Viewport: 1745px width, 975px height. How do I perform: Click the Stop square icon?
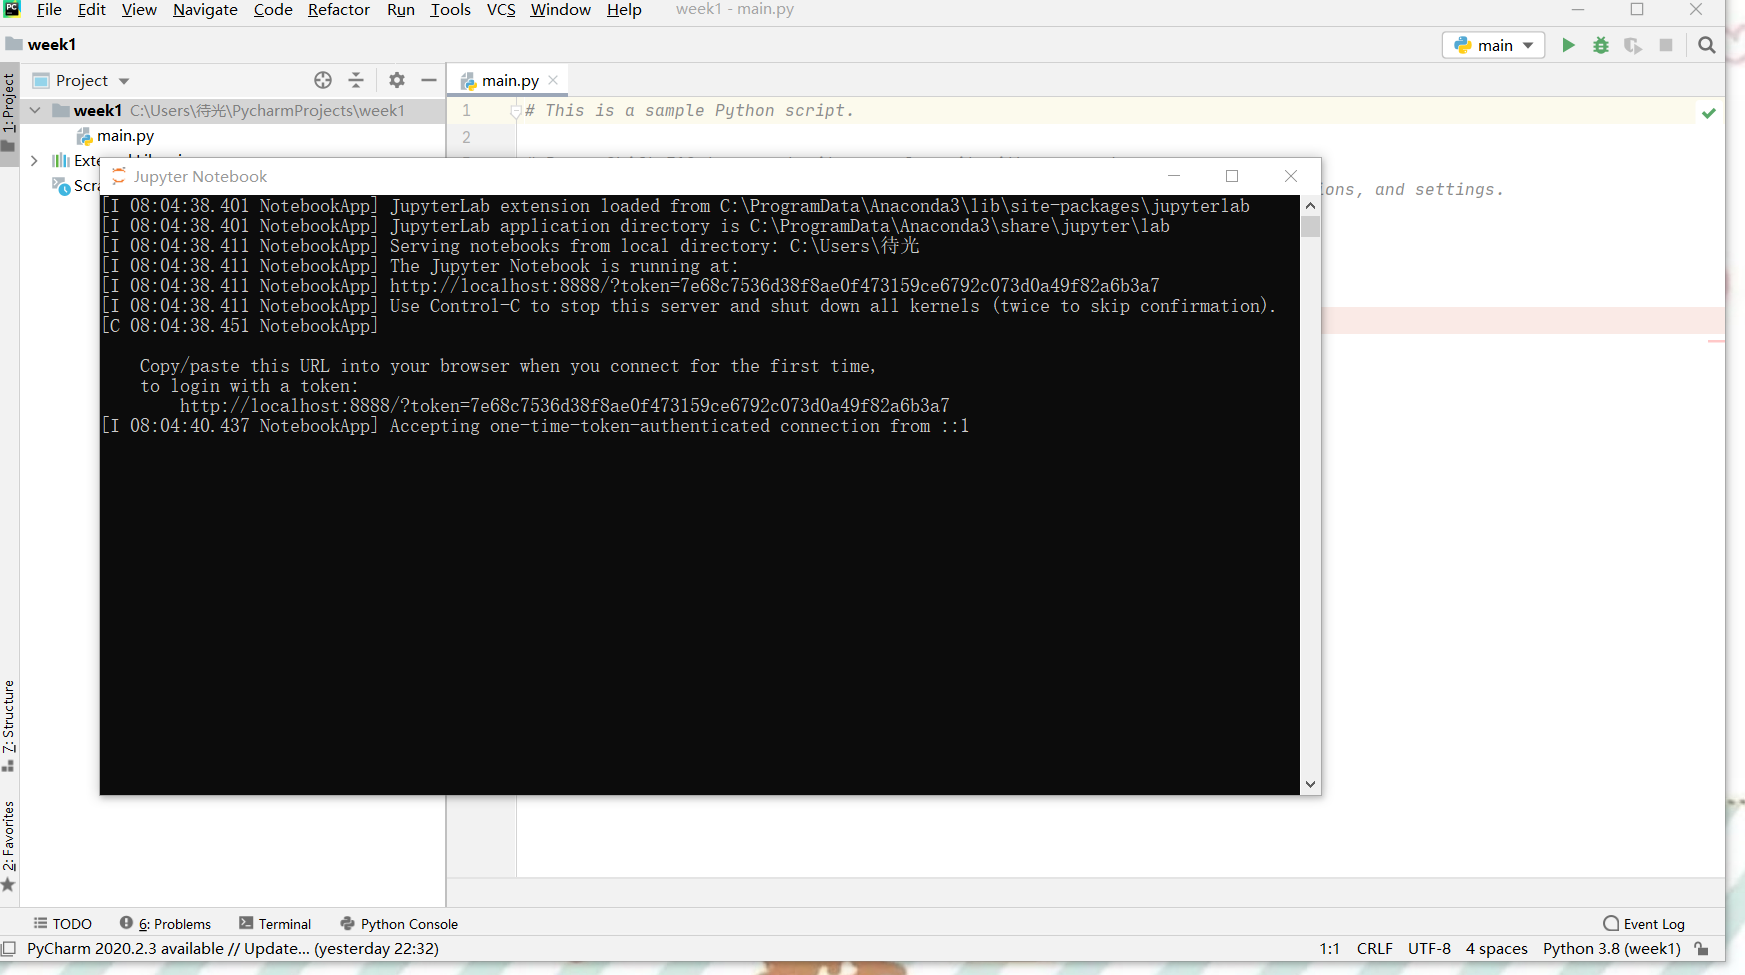click(1666, 45)
